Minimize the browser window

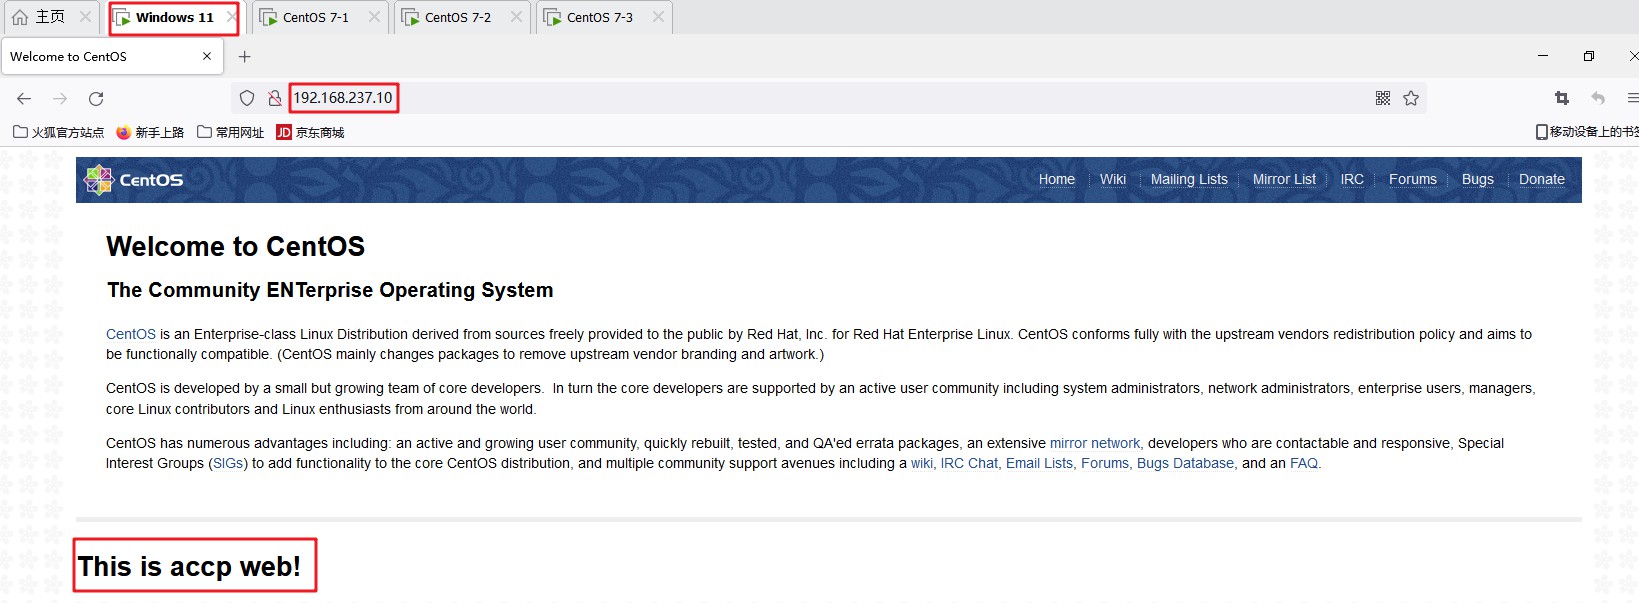1543,56
